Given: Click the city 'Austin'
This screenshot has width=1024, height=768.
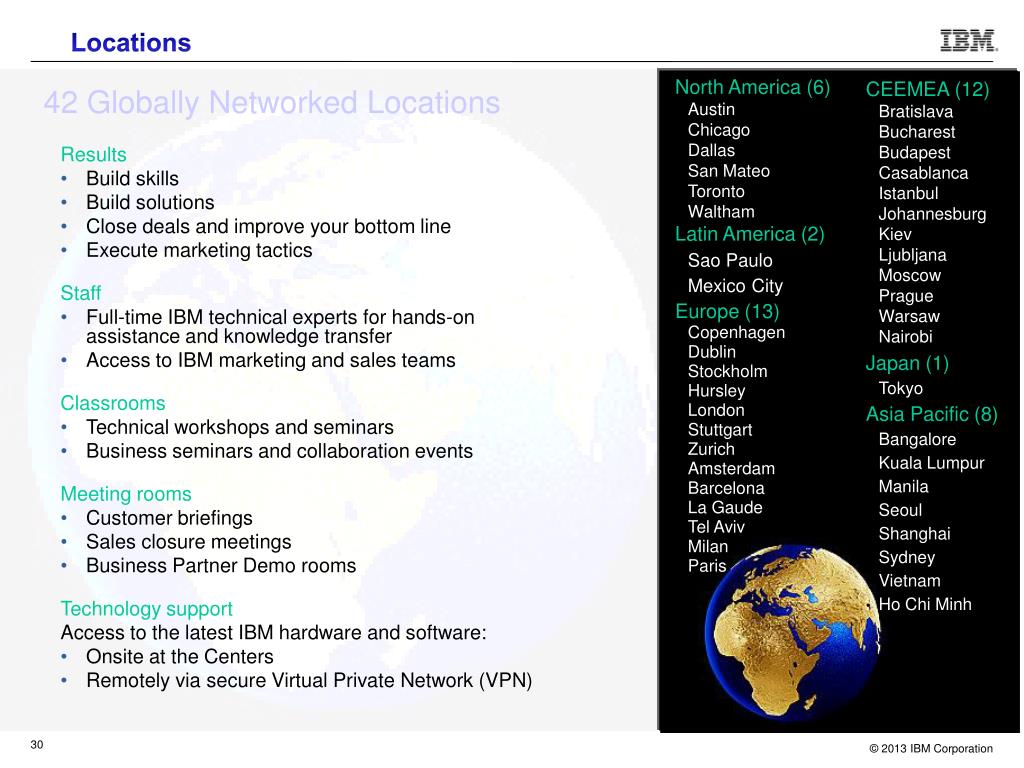Looking at the screenshot, I should coord(711,110).
